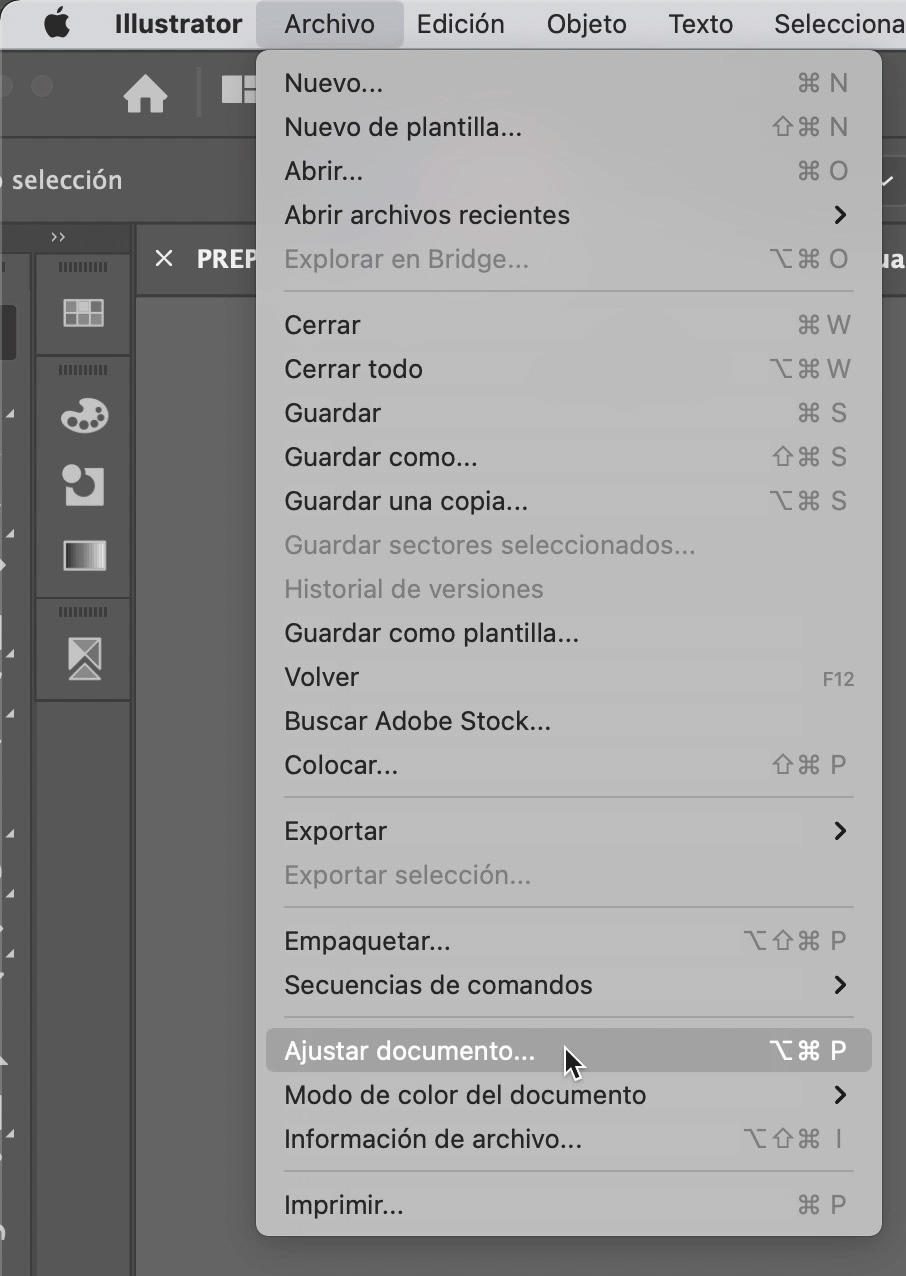Screen dimensions: 906x1276
Task: Open the Swatches panel icon
Action: pyautogui.click(x=83, y=313)
